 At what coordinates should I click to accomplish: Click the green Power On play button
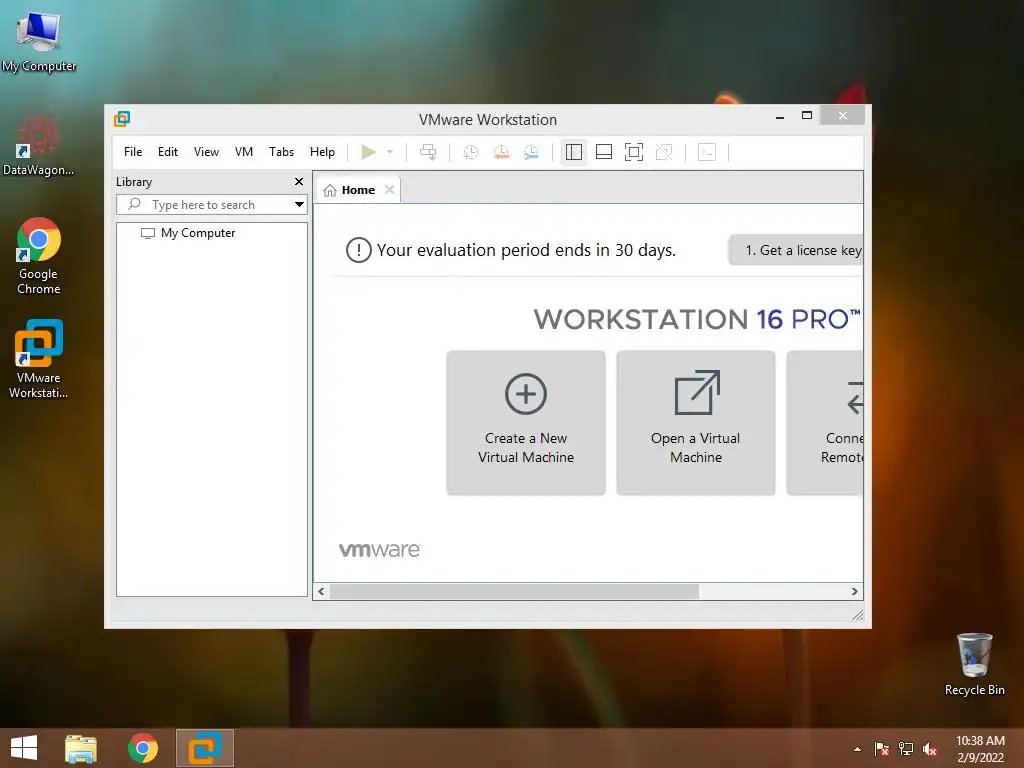point(368,152)
